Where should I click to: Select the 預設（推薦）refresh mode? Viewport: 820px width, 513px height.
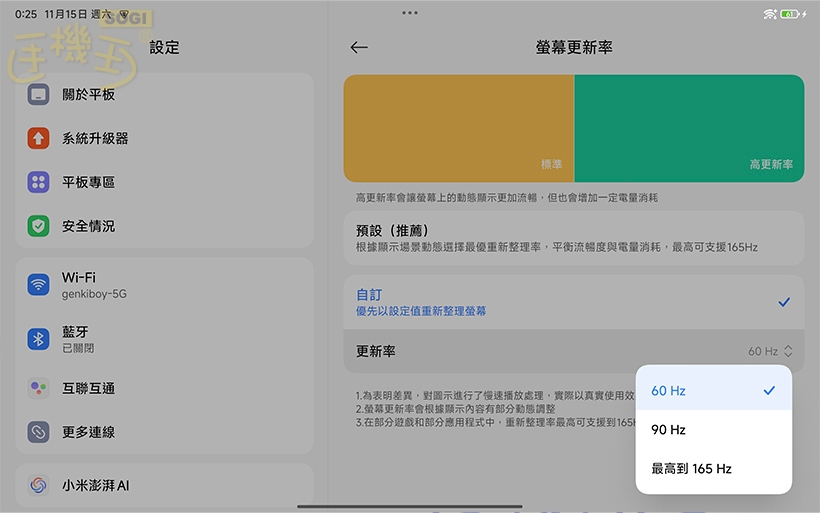coord(574,238)
